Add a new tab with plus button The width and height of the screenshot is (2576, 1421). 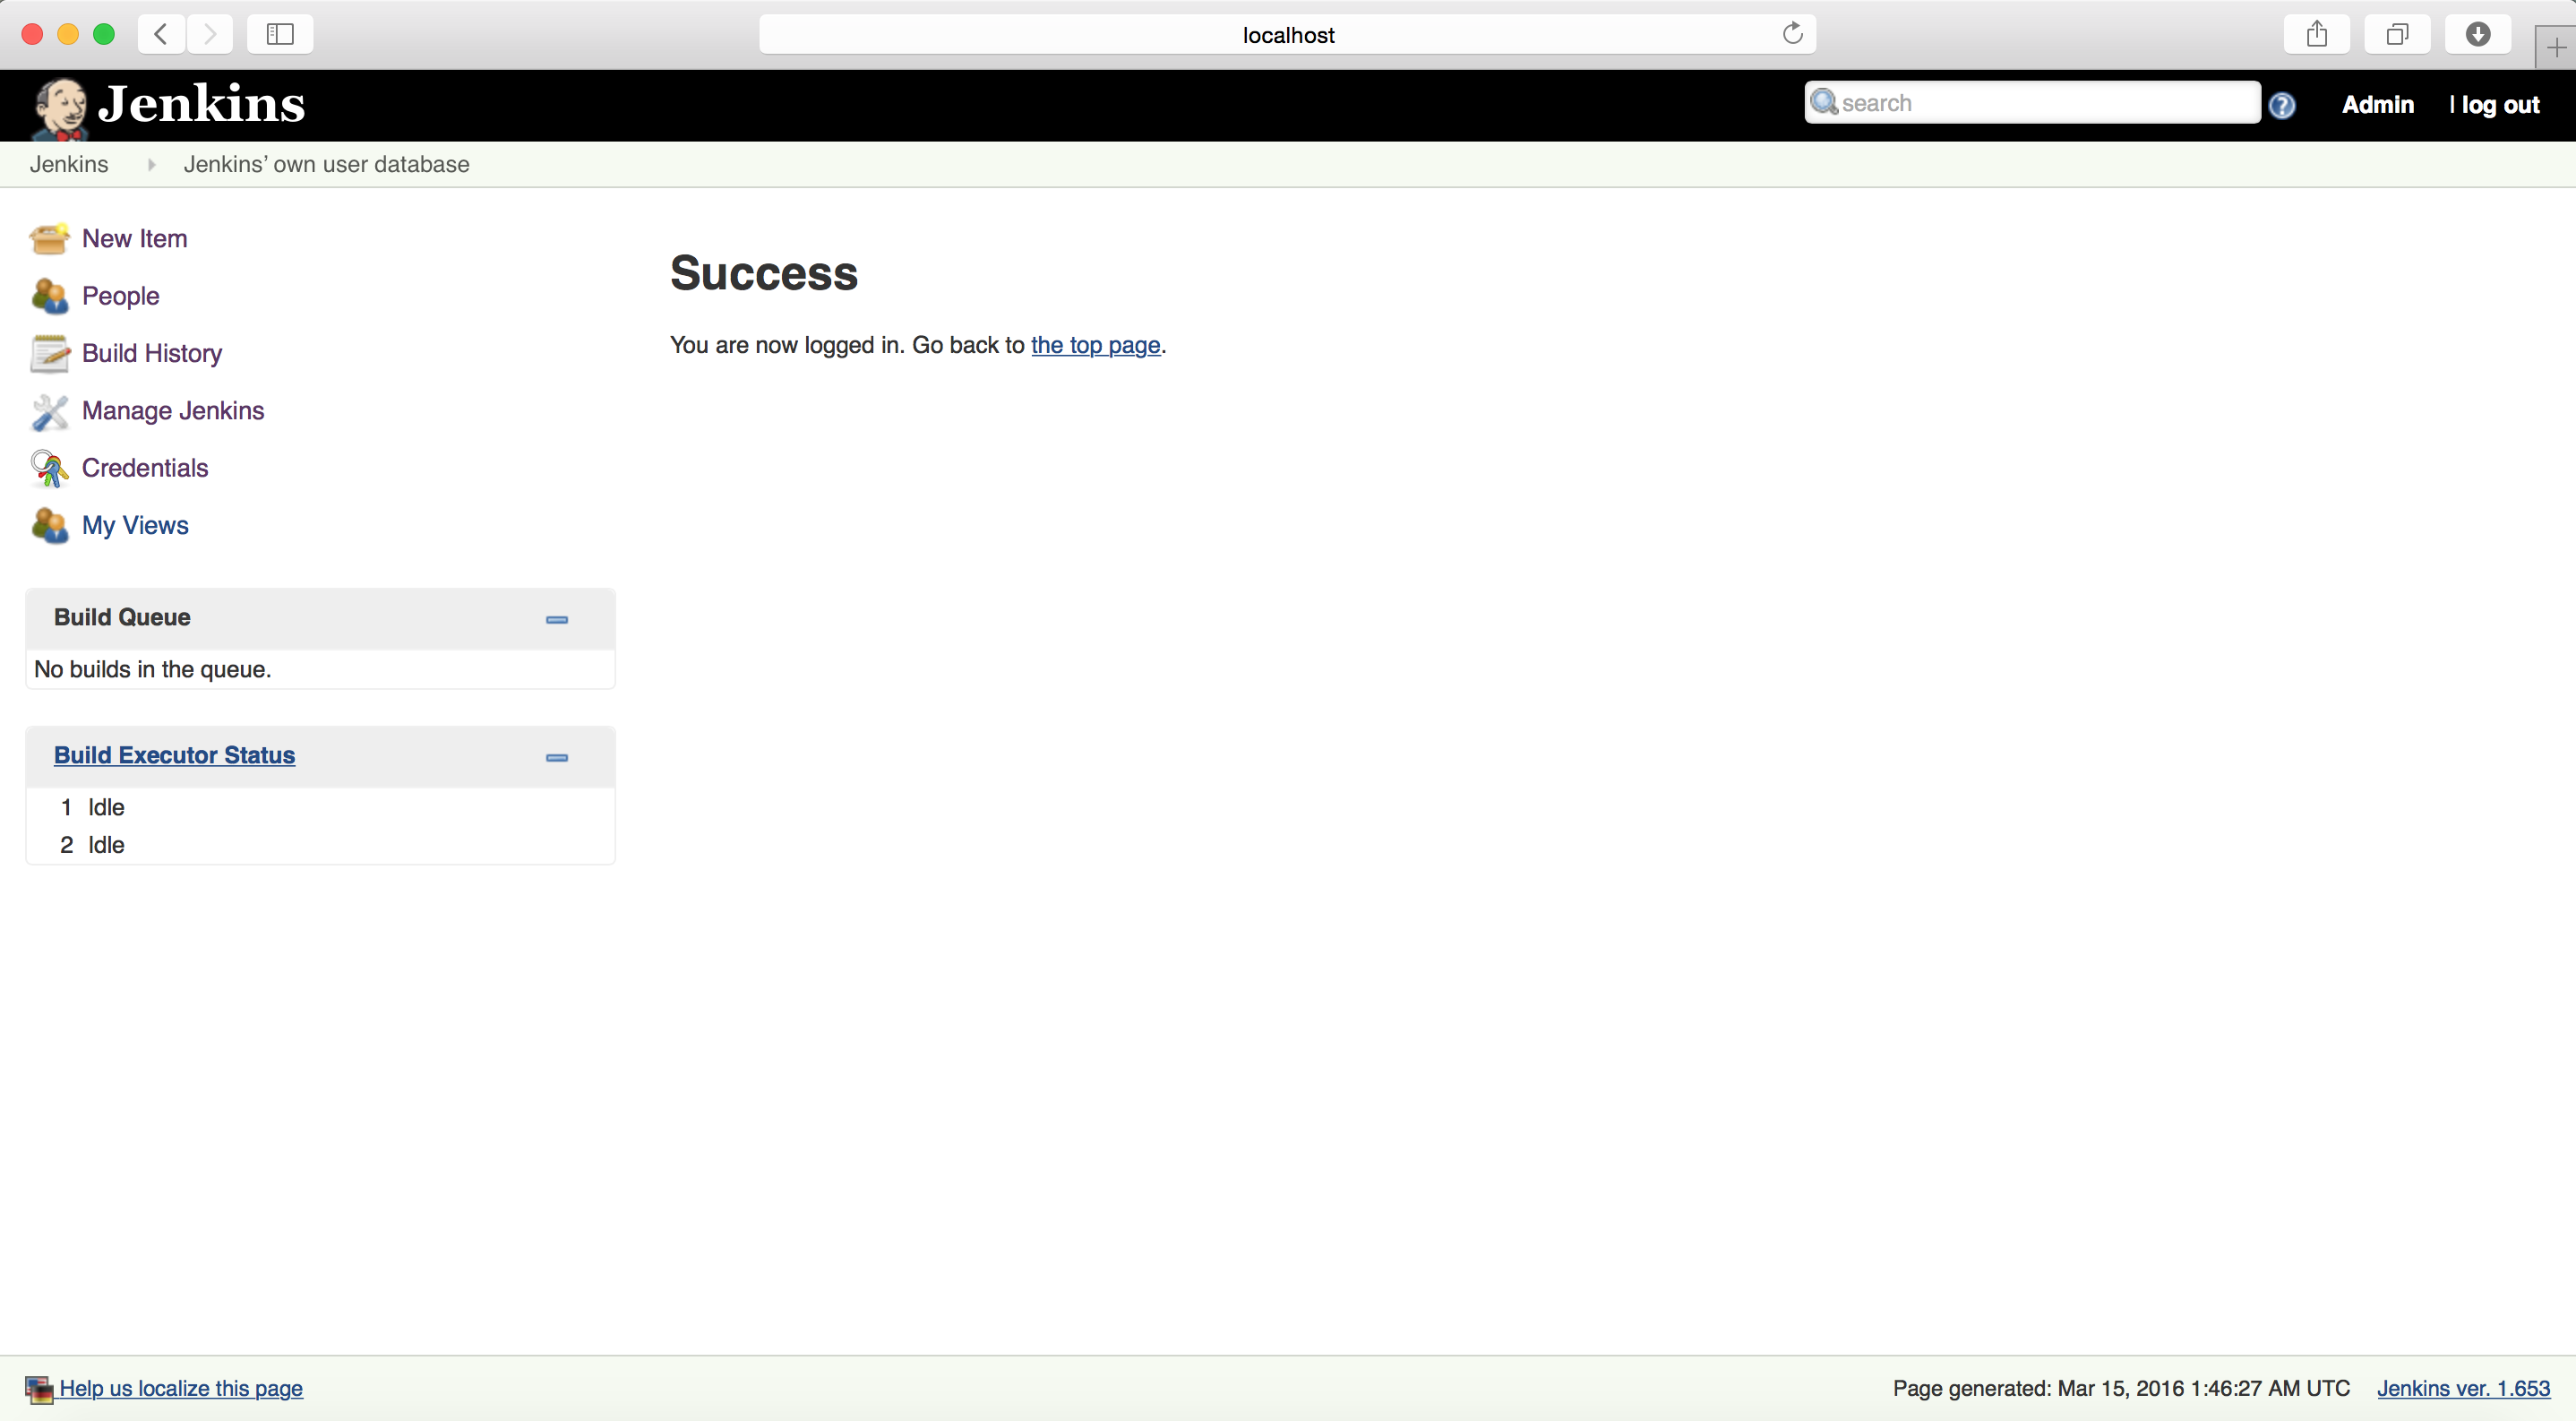(2555, 47)
